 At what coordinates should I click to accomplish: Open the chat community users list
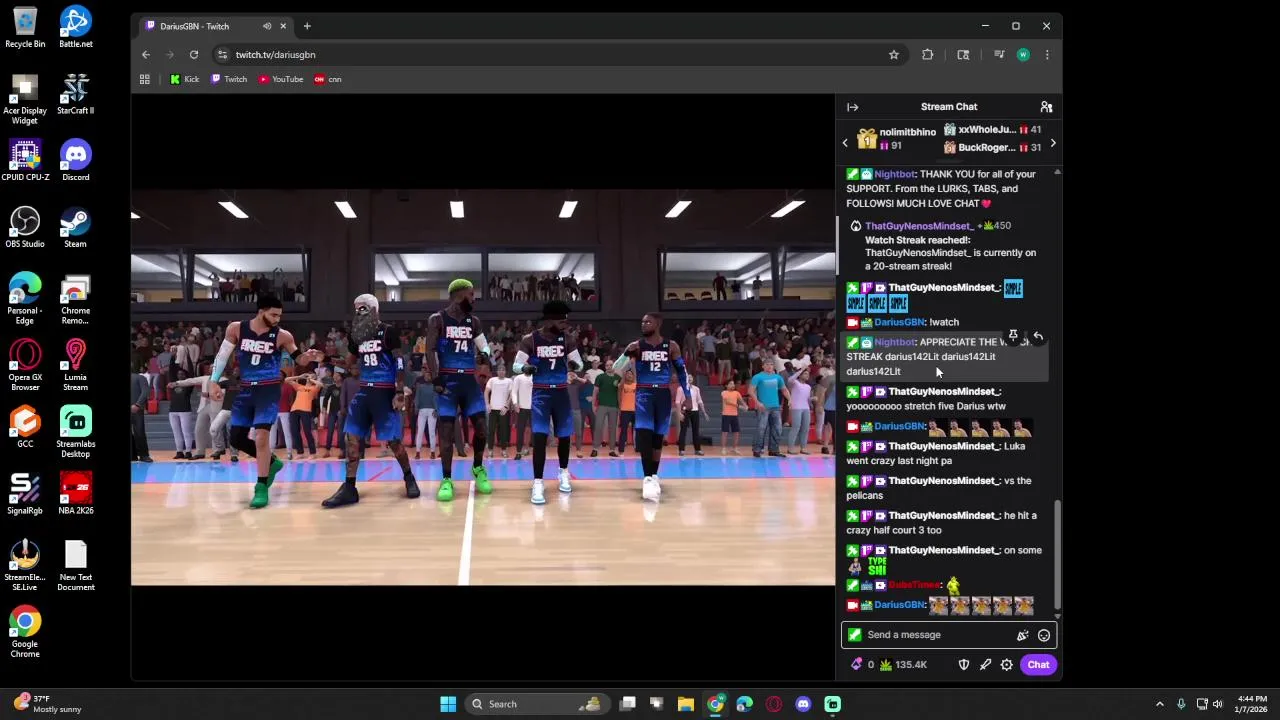(x=1046, y=107)
